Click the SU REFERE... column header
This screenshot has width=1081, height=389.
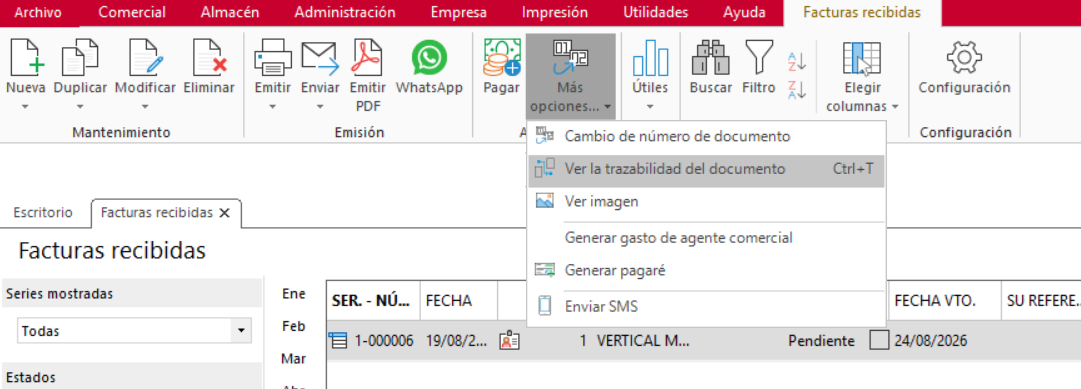[x=1041, y=301]
